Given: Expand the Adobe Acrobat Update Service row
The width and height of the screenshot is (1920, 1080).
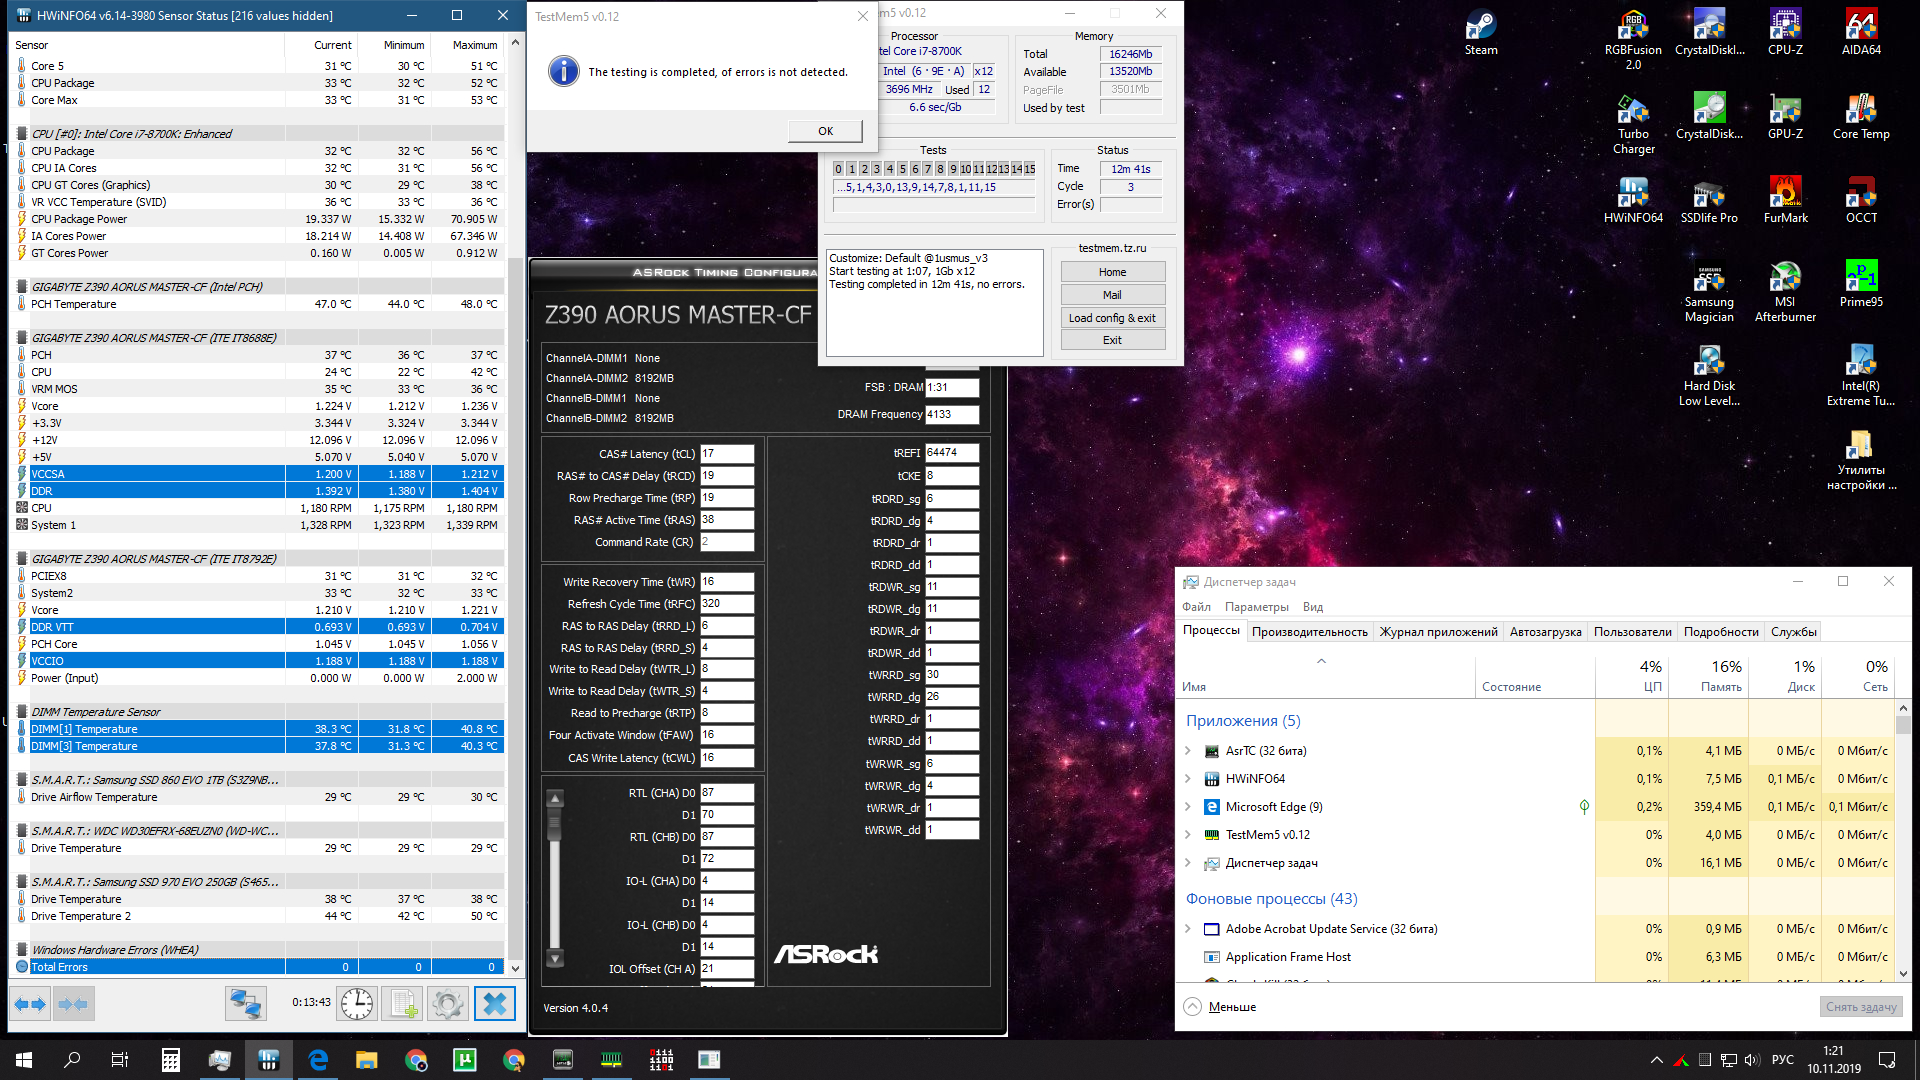Looking at the screenshot, I should pos(1188,929).
